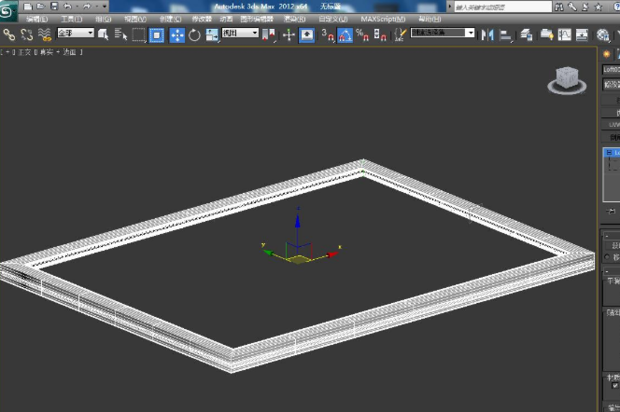Click the Mirror tool icon
Viewport: 620px width, 412px height.
488,35
